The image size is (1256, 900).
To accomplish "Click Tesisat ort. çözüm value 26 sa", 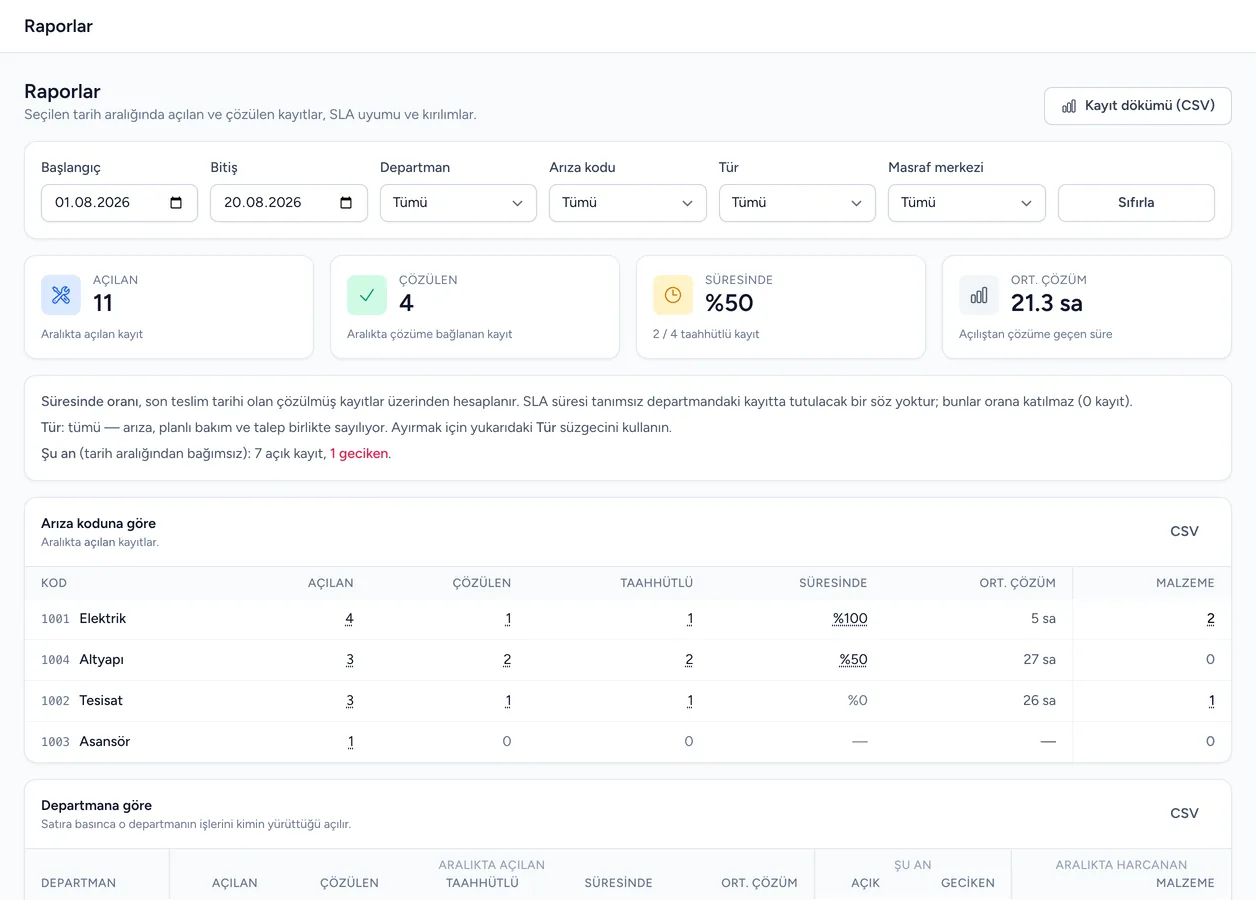I will [x=1039, y=701].
